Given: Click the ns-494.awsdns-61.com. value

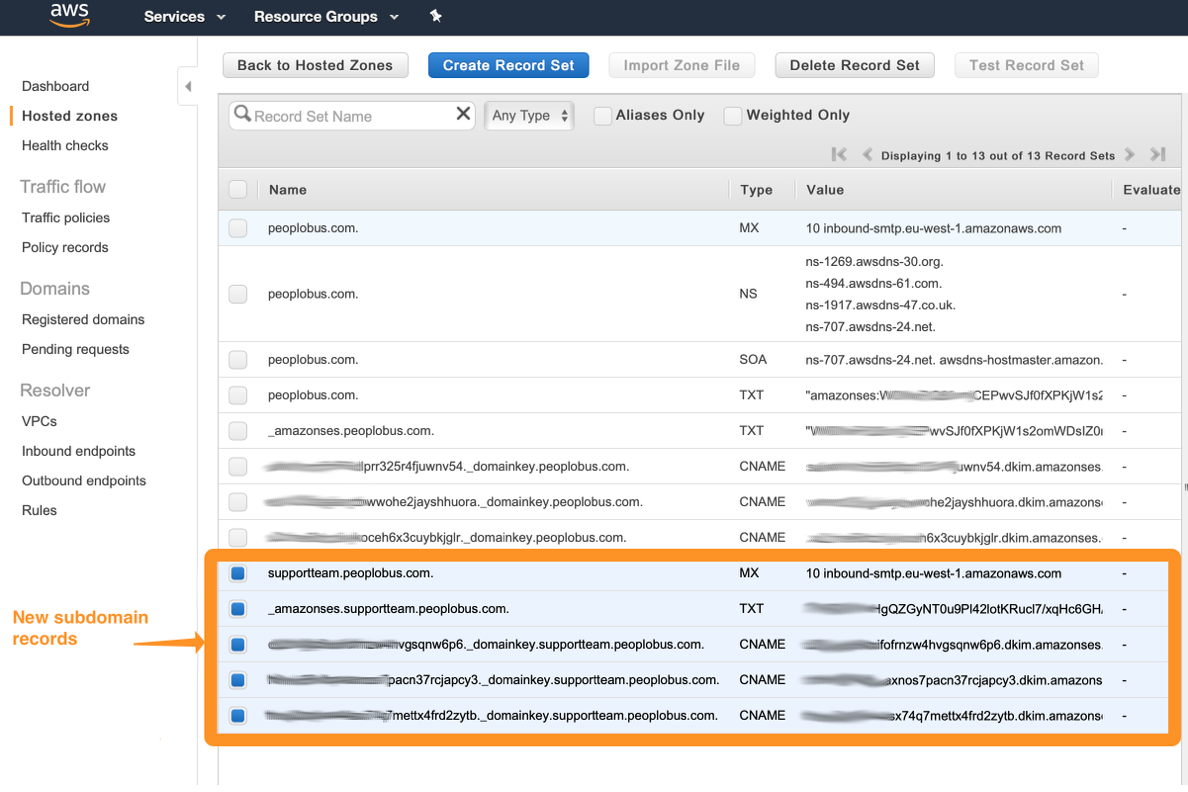Looking at the screenshot, I should (874, 283).
